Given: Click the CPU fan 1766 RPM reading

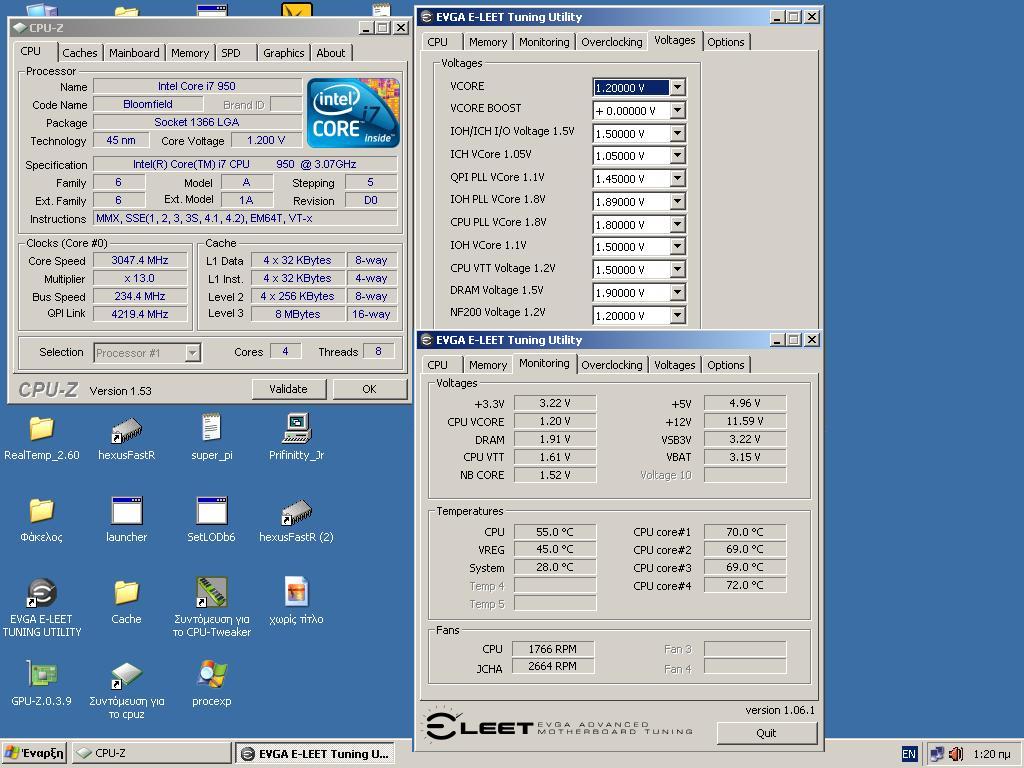Looking at the screenshot, I should point(552,648).
